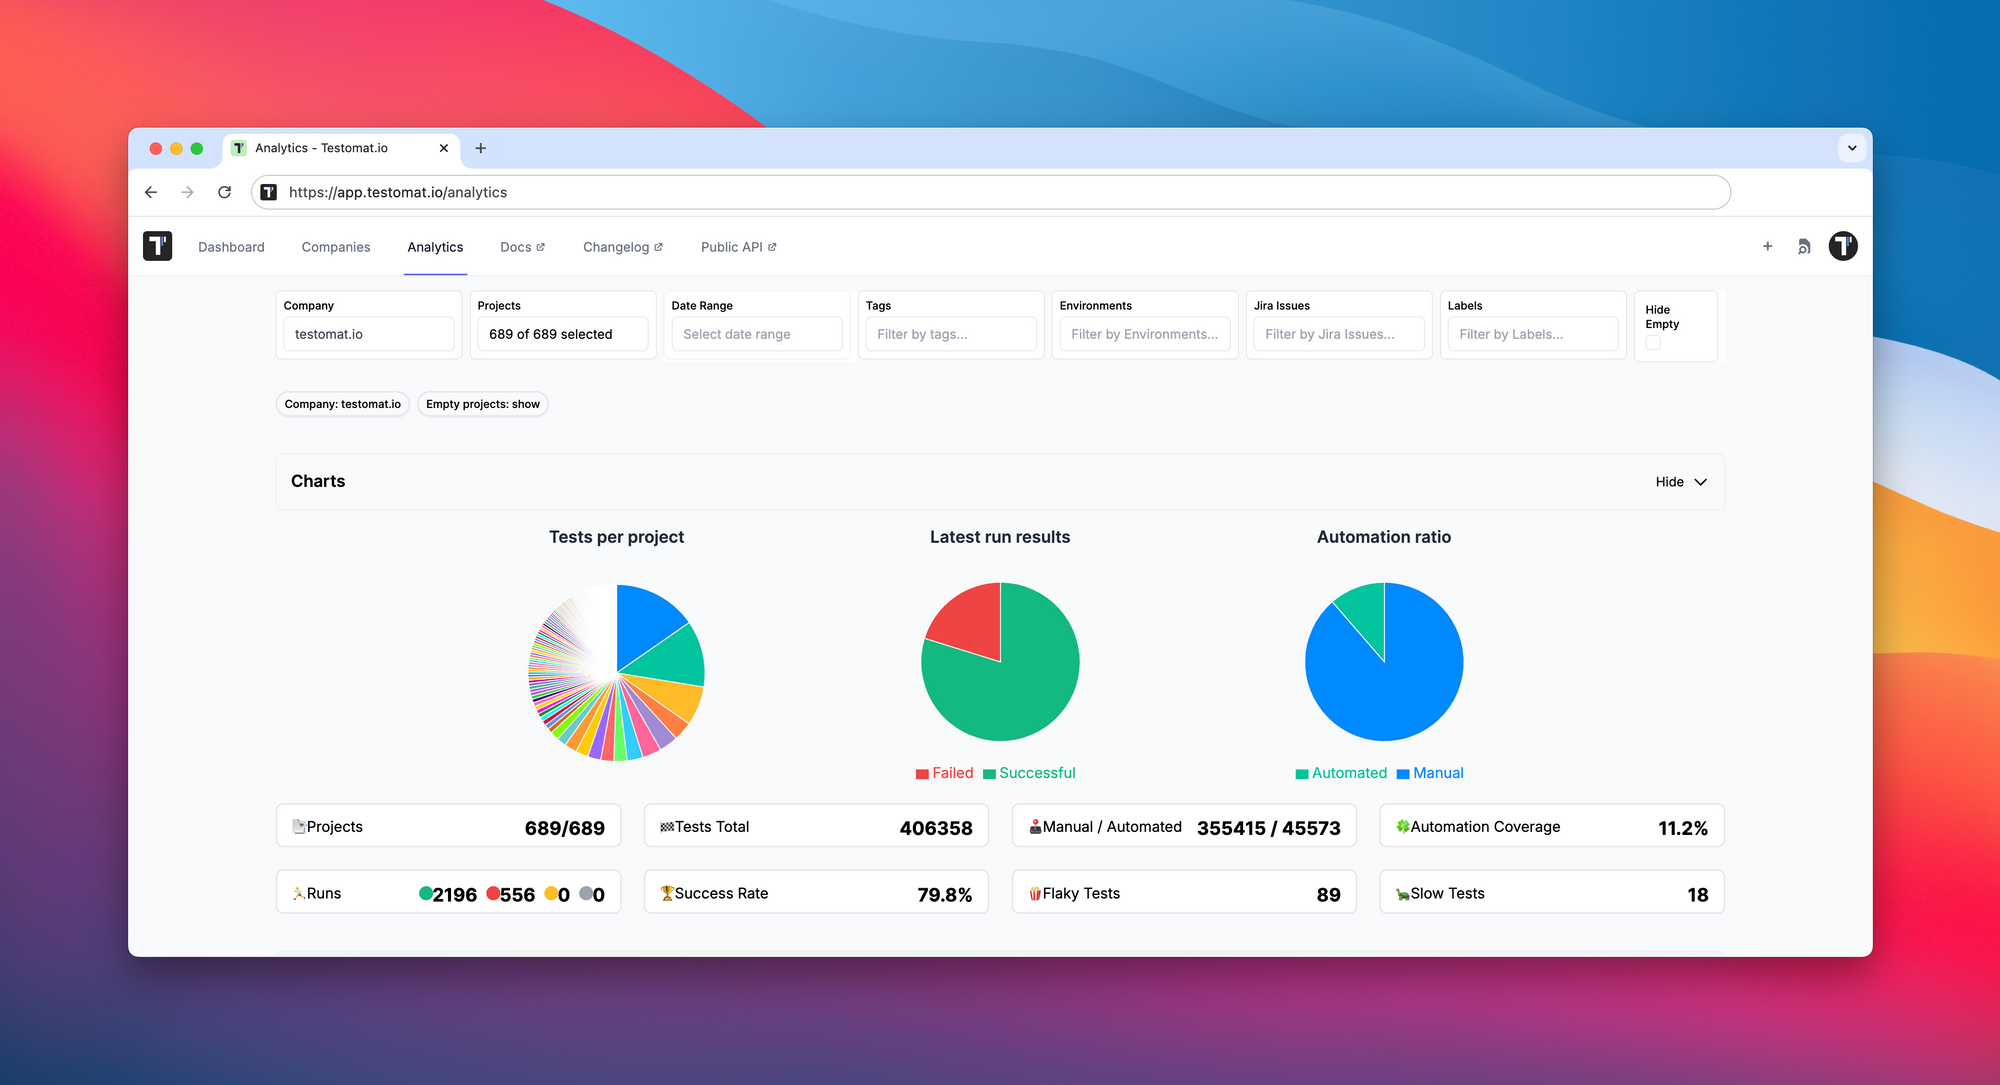Image resolution: width=2000 pixels, height=1085 pixels.
Task: Toggle the Manual legend item
Action: pos(1430,773)
